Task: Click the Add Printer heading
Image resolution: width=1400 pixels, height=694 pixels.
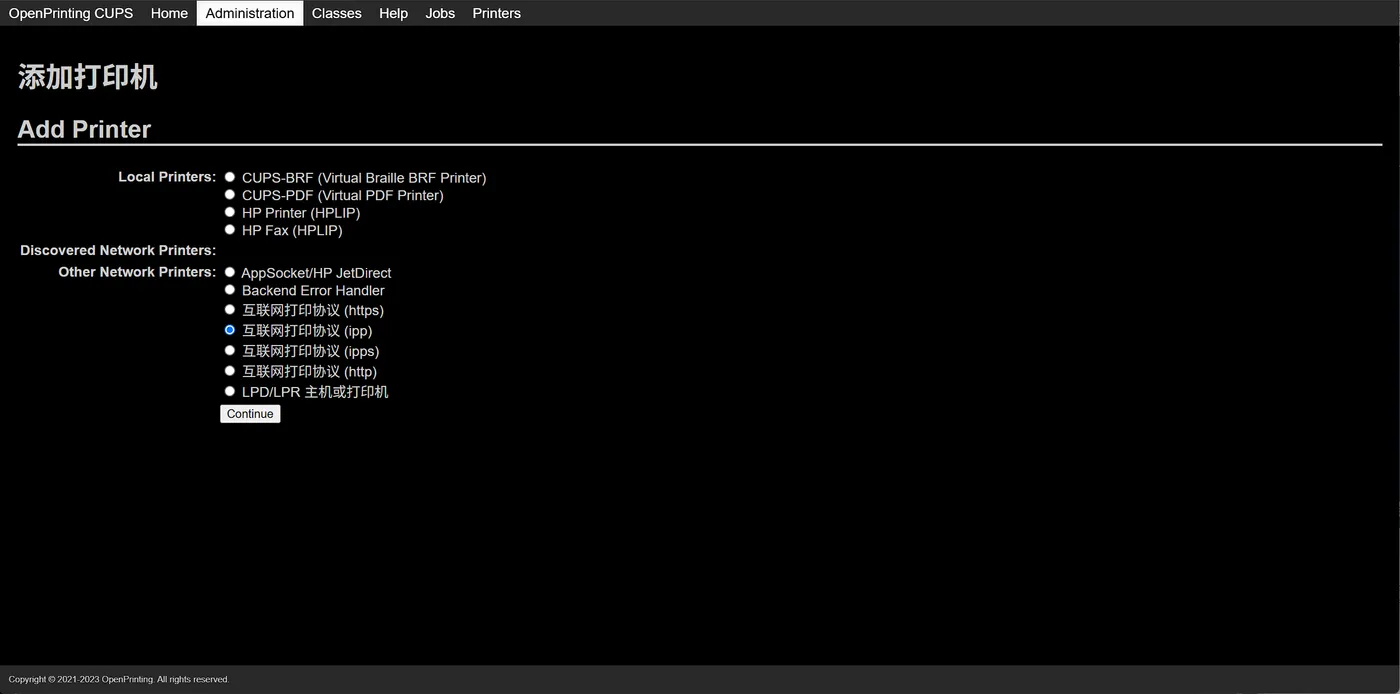Action: (x=84, y=129)
